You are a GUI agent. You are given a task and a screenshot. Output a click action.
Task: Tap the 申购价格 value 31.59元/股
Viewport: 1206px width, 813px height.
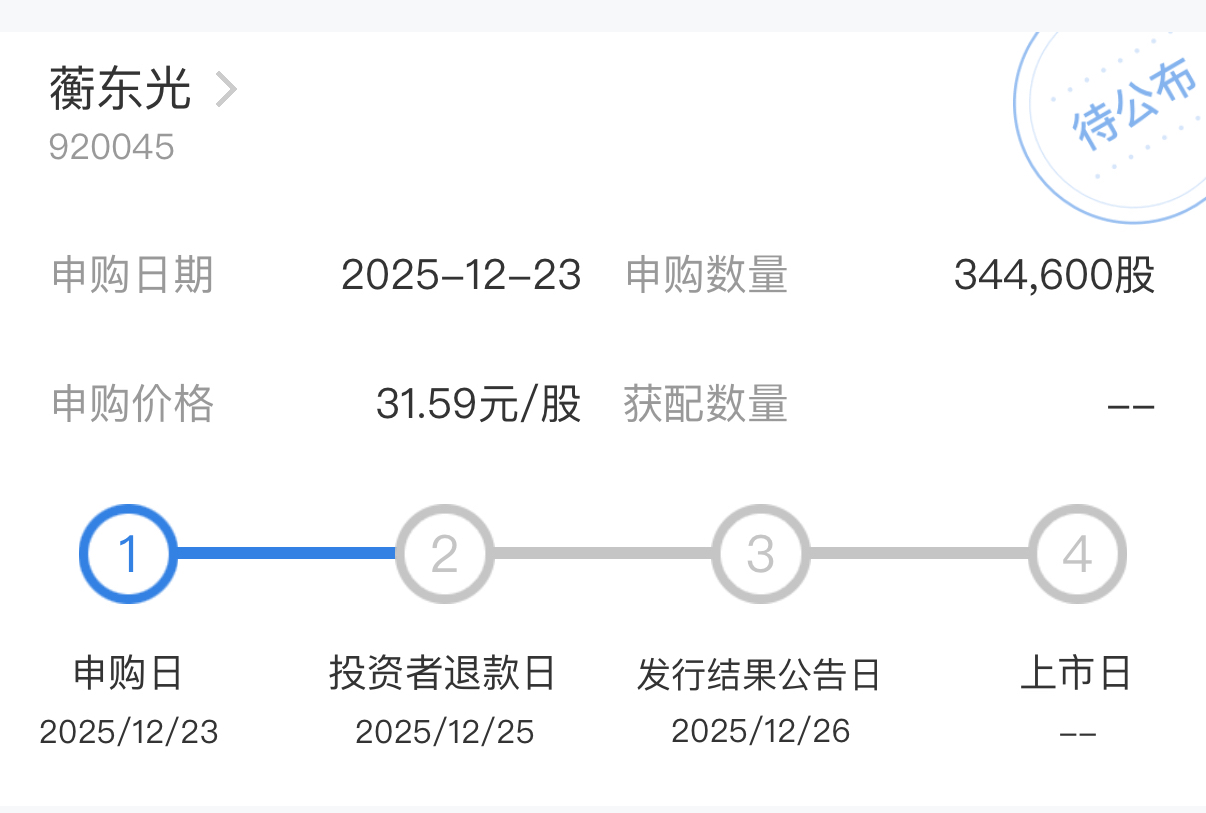(478, 404)
